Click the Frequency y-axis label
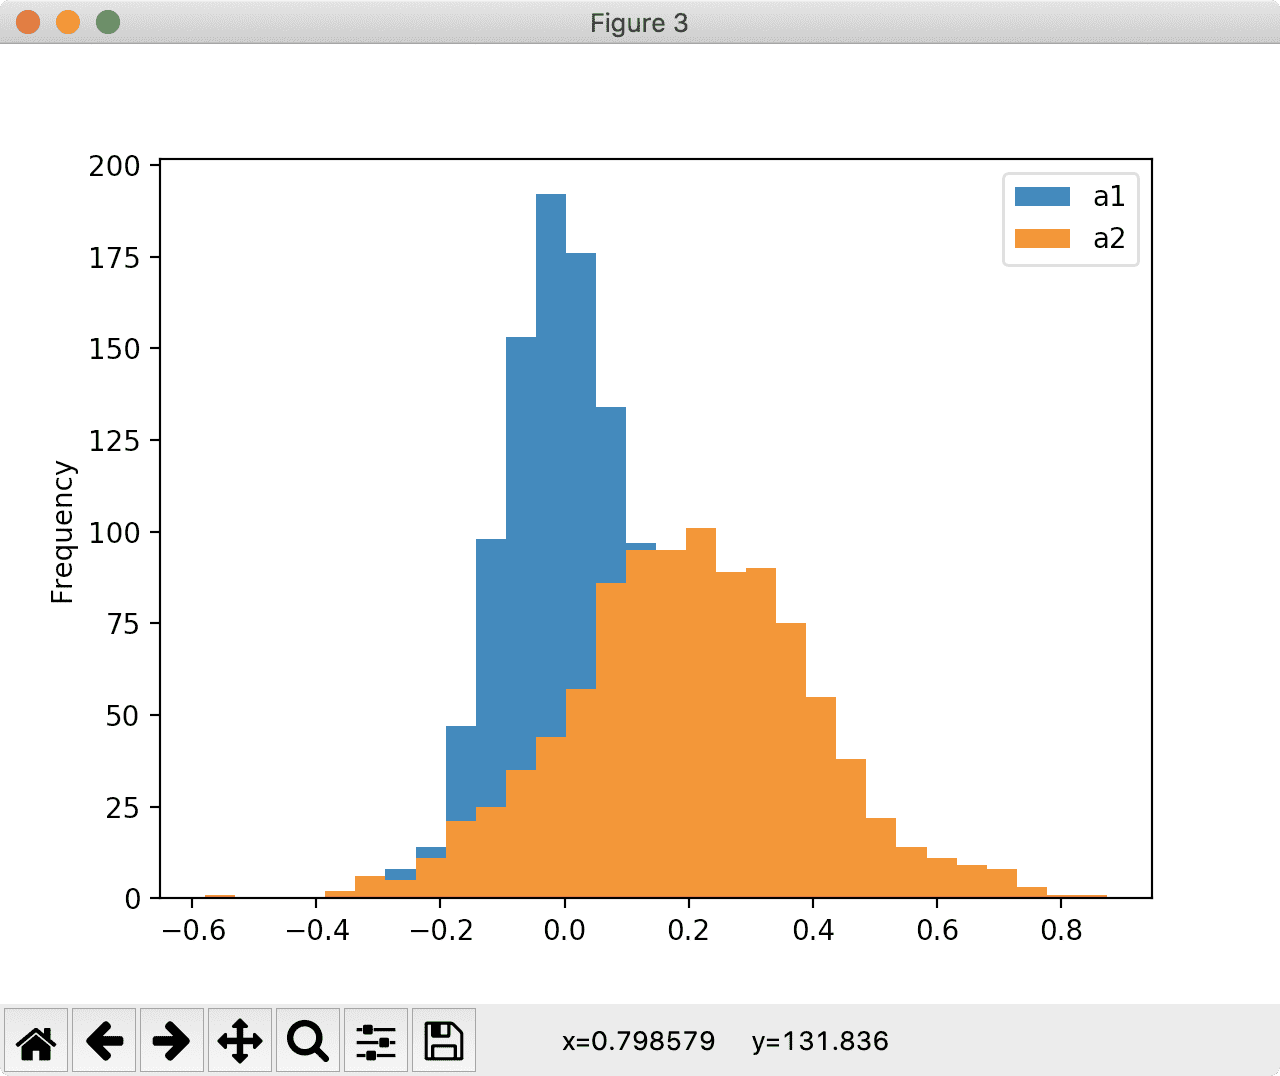Screen dimensions: 1280x1076 click(x=62, y=532)
